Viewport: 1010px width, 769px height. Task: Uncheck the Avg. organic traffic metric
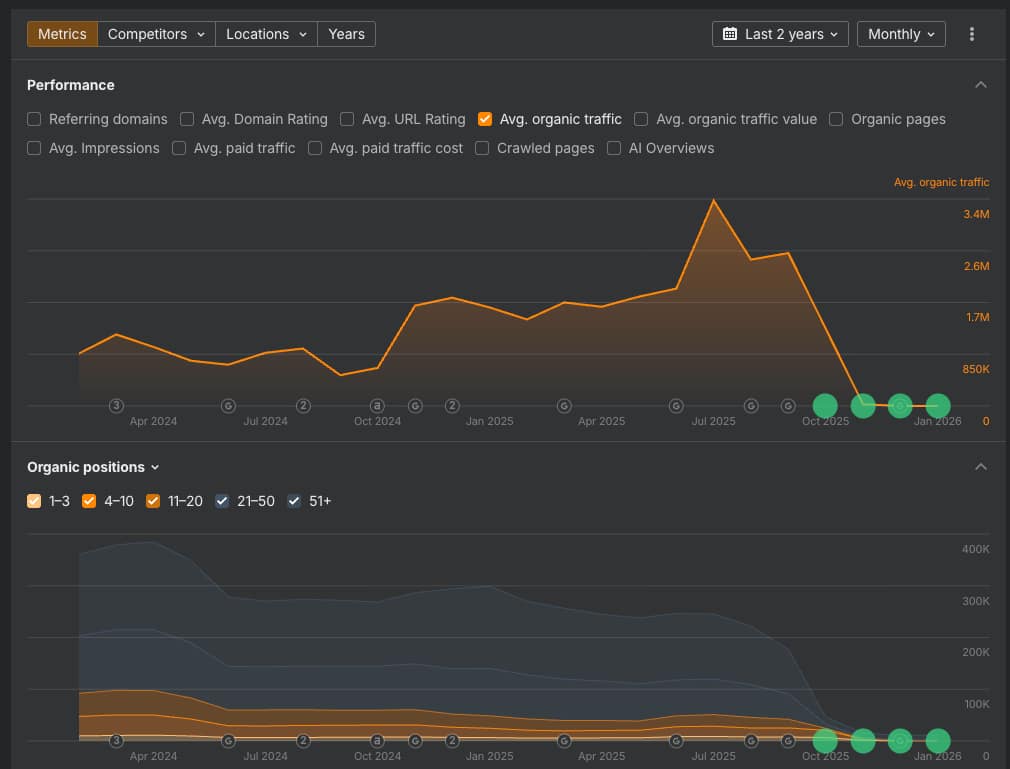(x=485, y=119)
